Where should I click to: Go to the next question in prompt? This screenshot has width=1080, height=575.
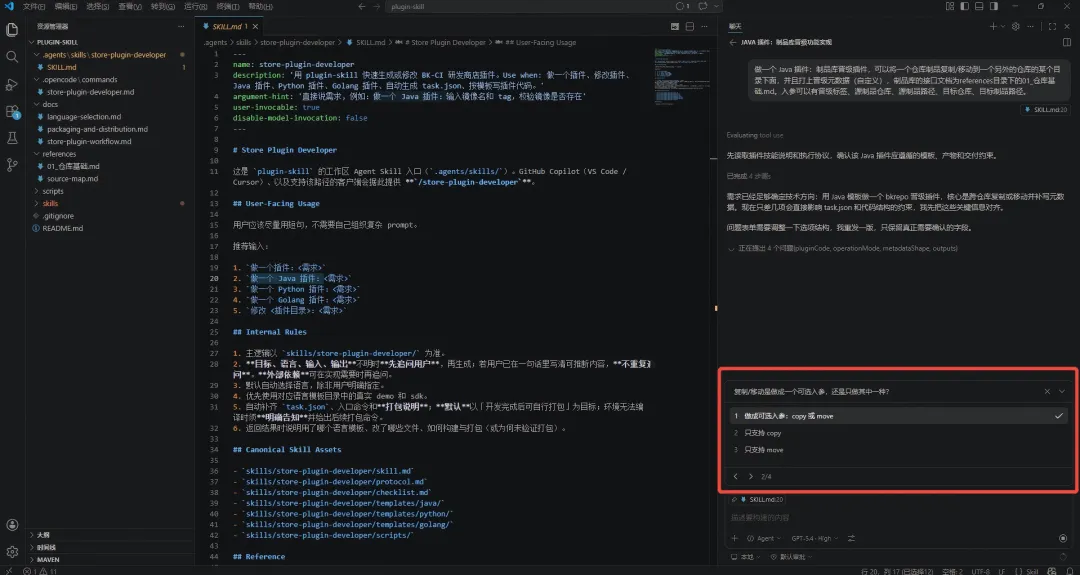point(750,477)
